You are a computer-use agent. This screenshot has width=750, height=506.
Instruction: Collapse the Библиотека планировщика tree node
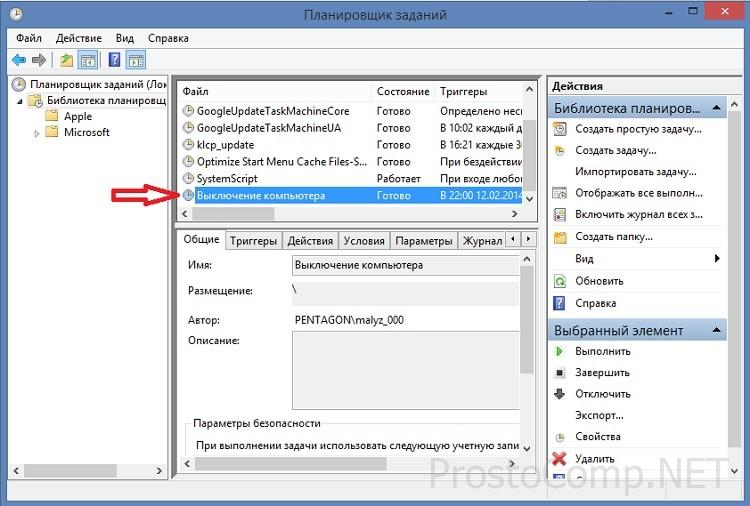(x=20, y=101)
